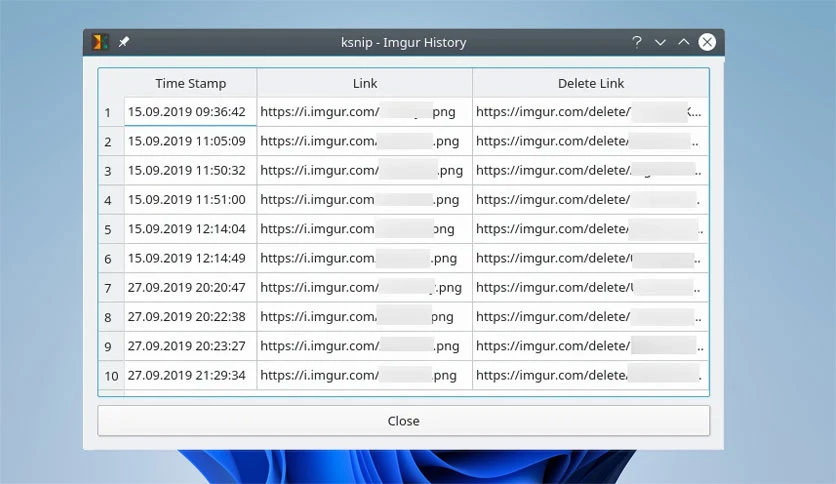Select row header number 3
The image size is (836, 484).
[111, 171]
